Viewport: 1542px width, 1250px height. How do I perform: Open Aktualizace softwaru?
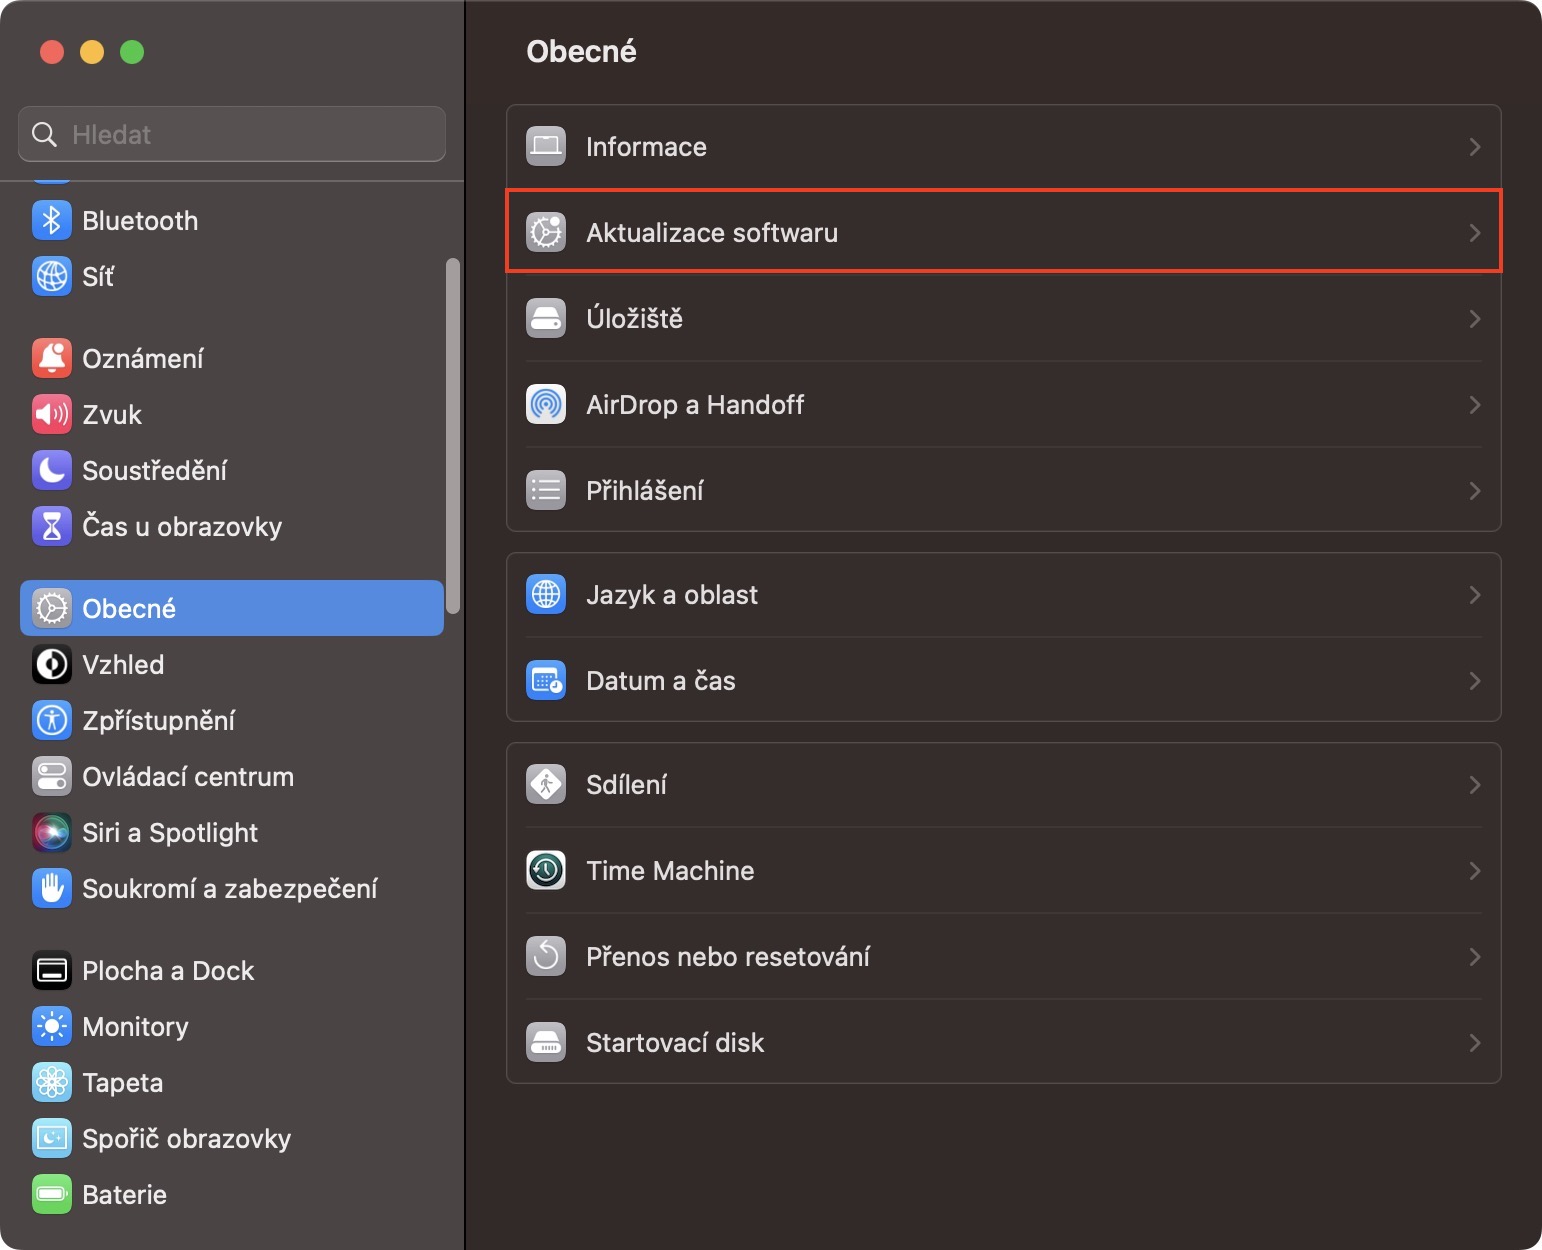[712, 233]
